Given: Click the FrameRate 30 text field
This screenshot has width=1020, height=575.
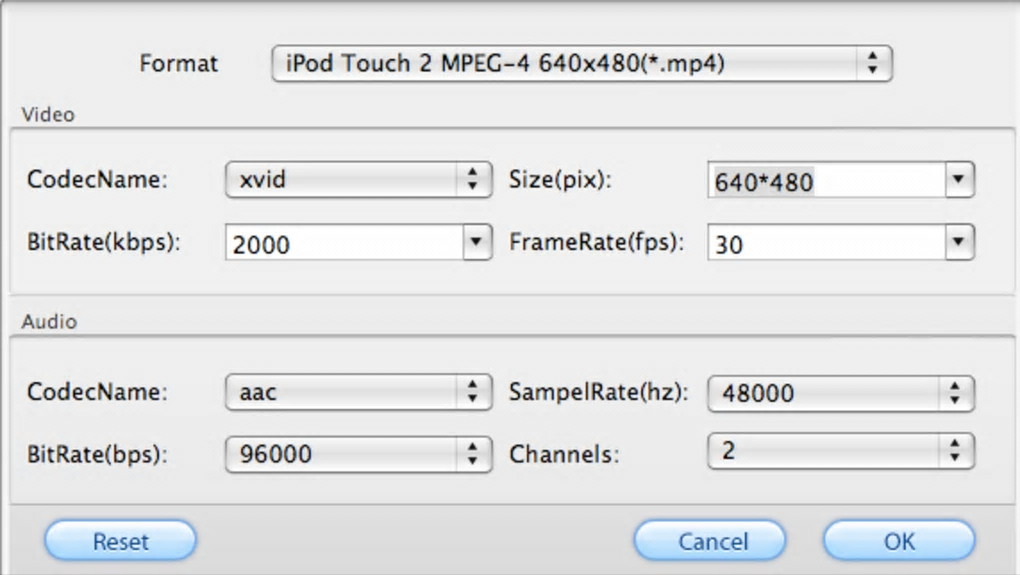Looking at the screenshot, I should point(825,243).
